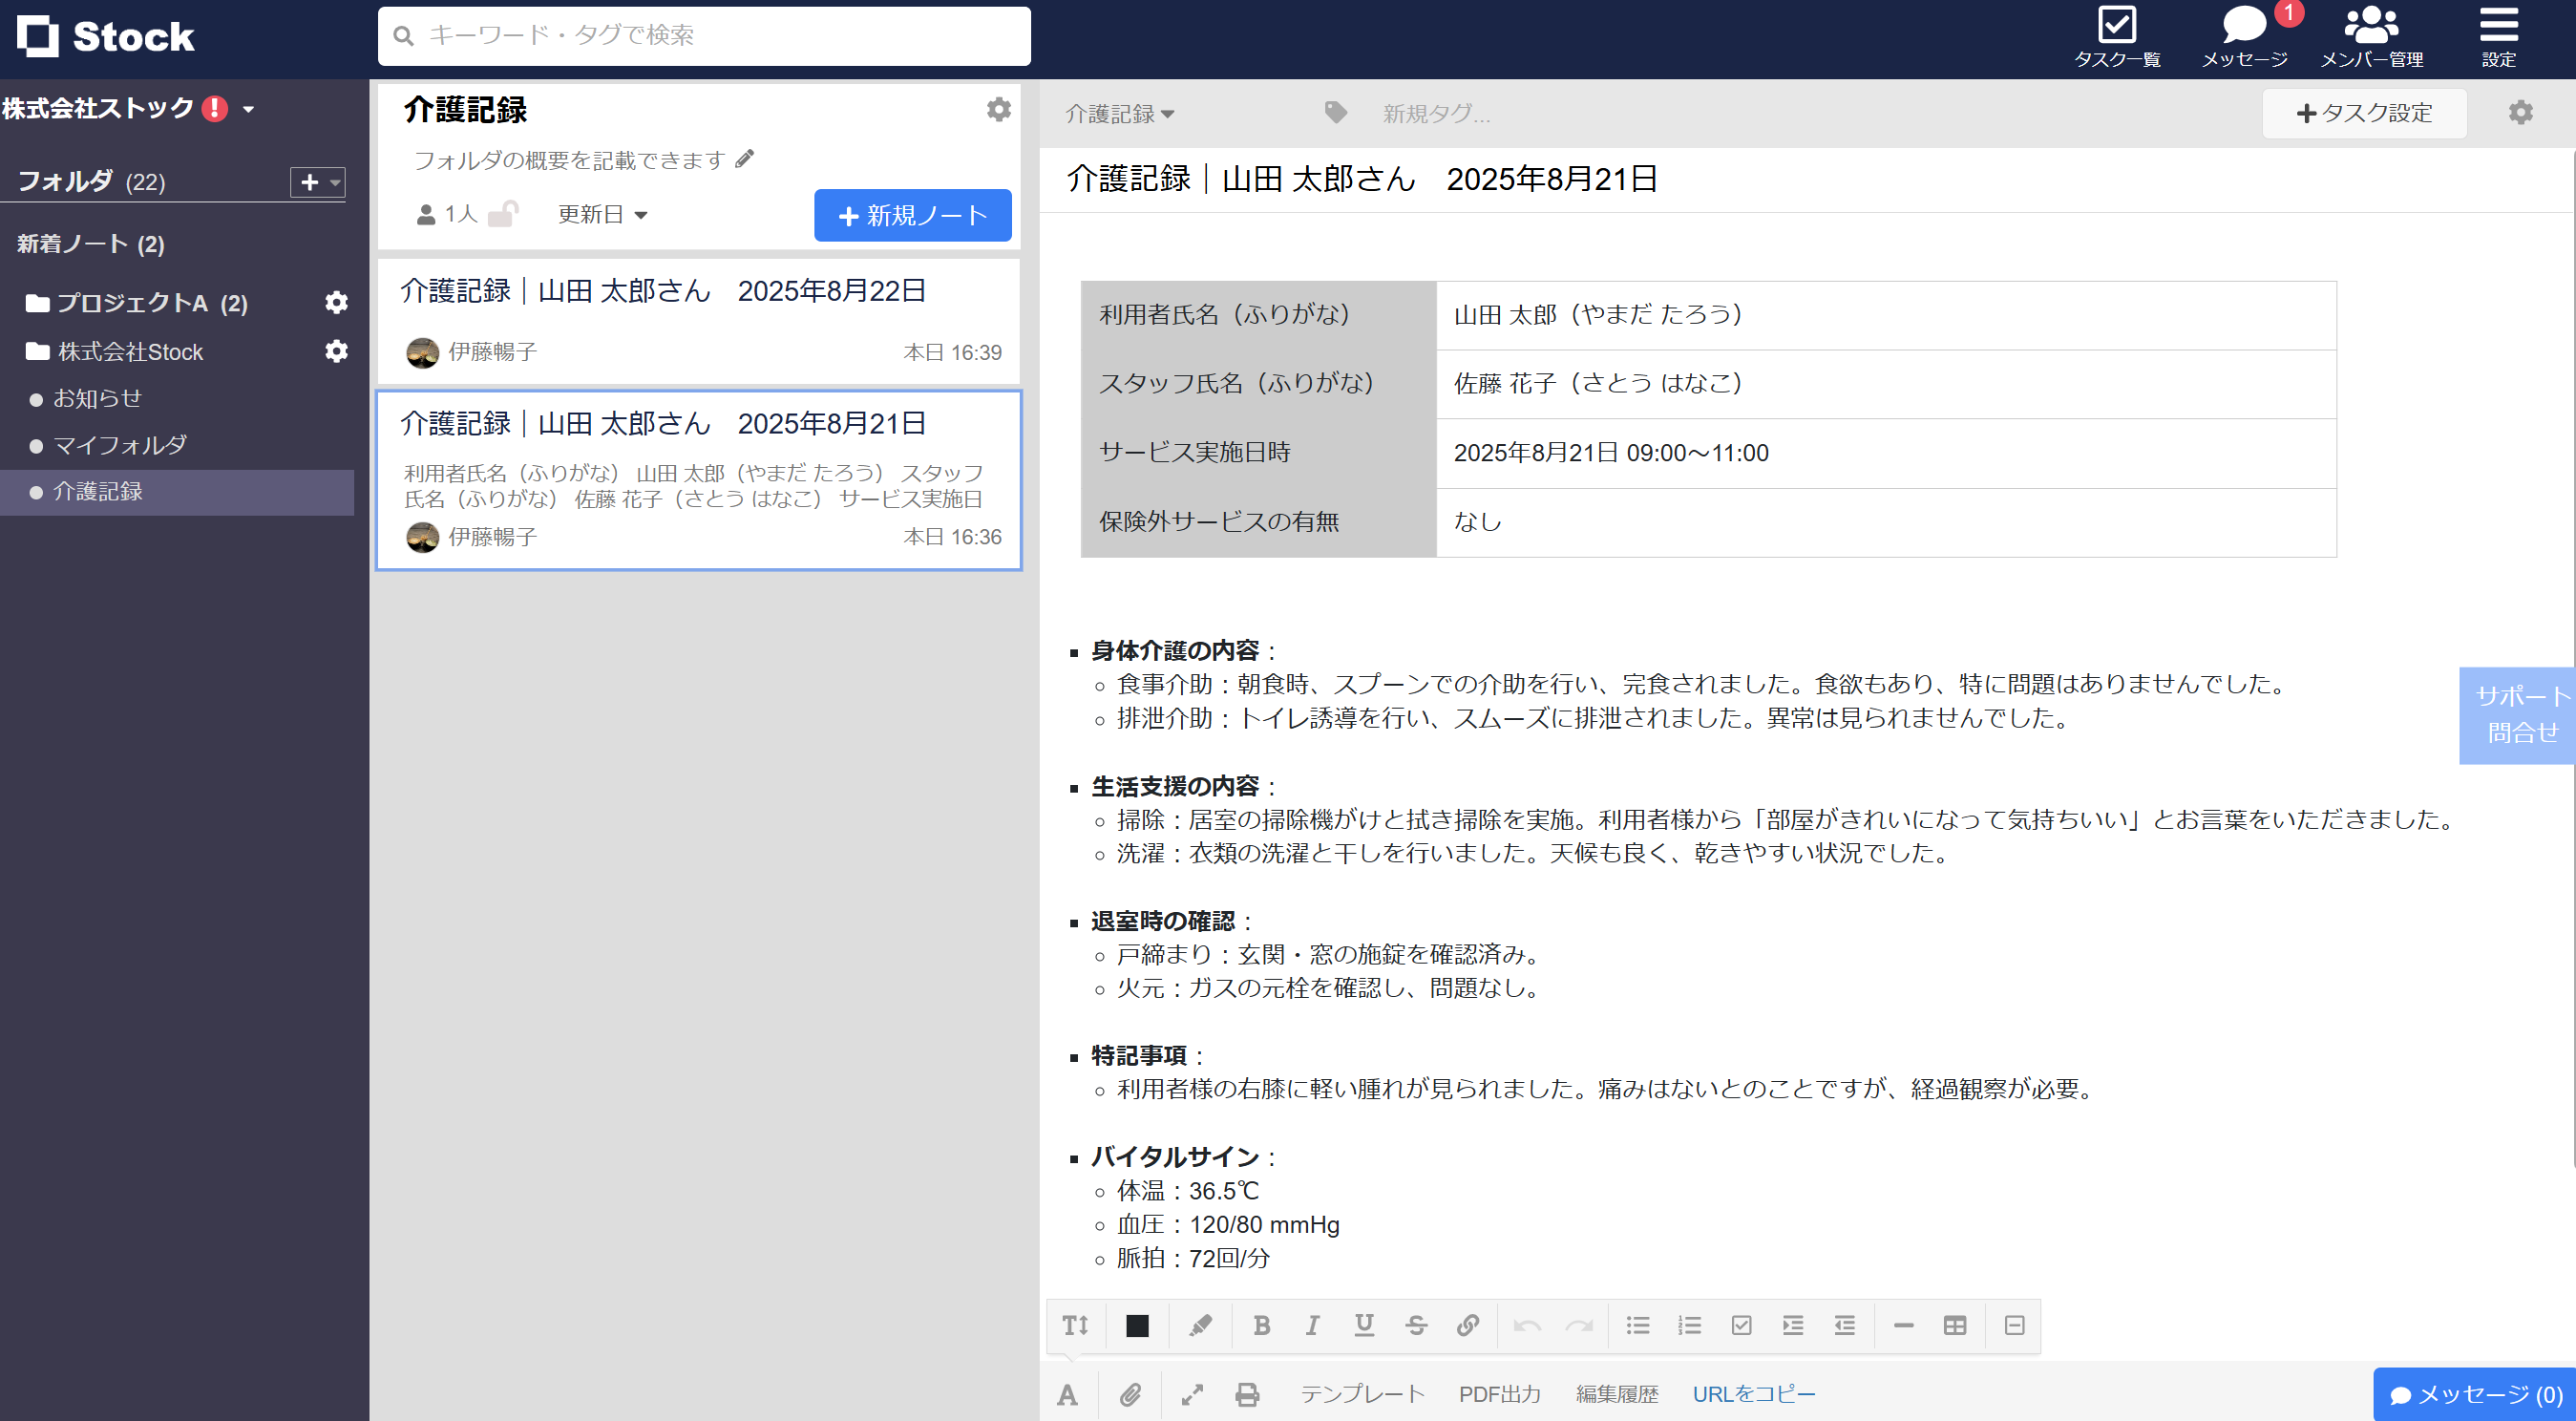The image size is (2576, 1421).
Task: Enable the highlighter pen in the toolbar
Action: [x=1200, y=1326]
